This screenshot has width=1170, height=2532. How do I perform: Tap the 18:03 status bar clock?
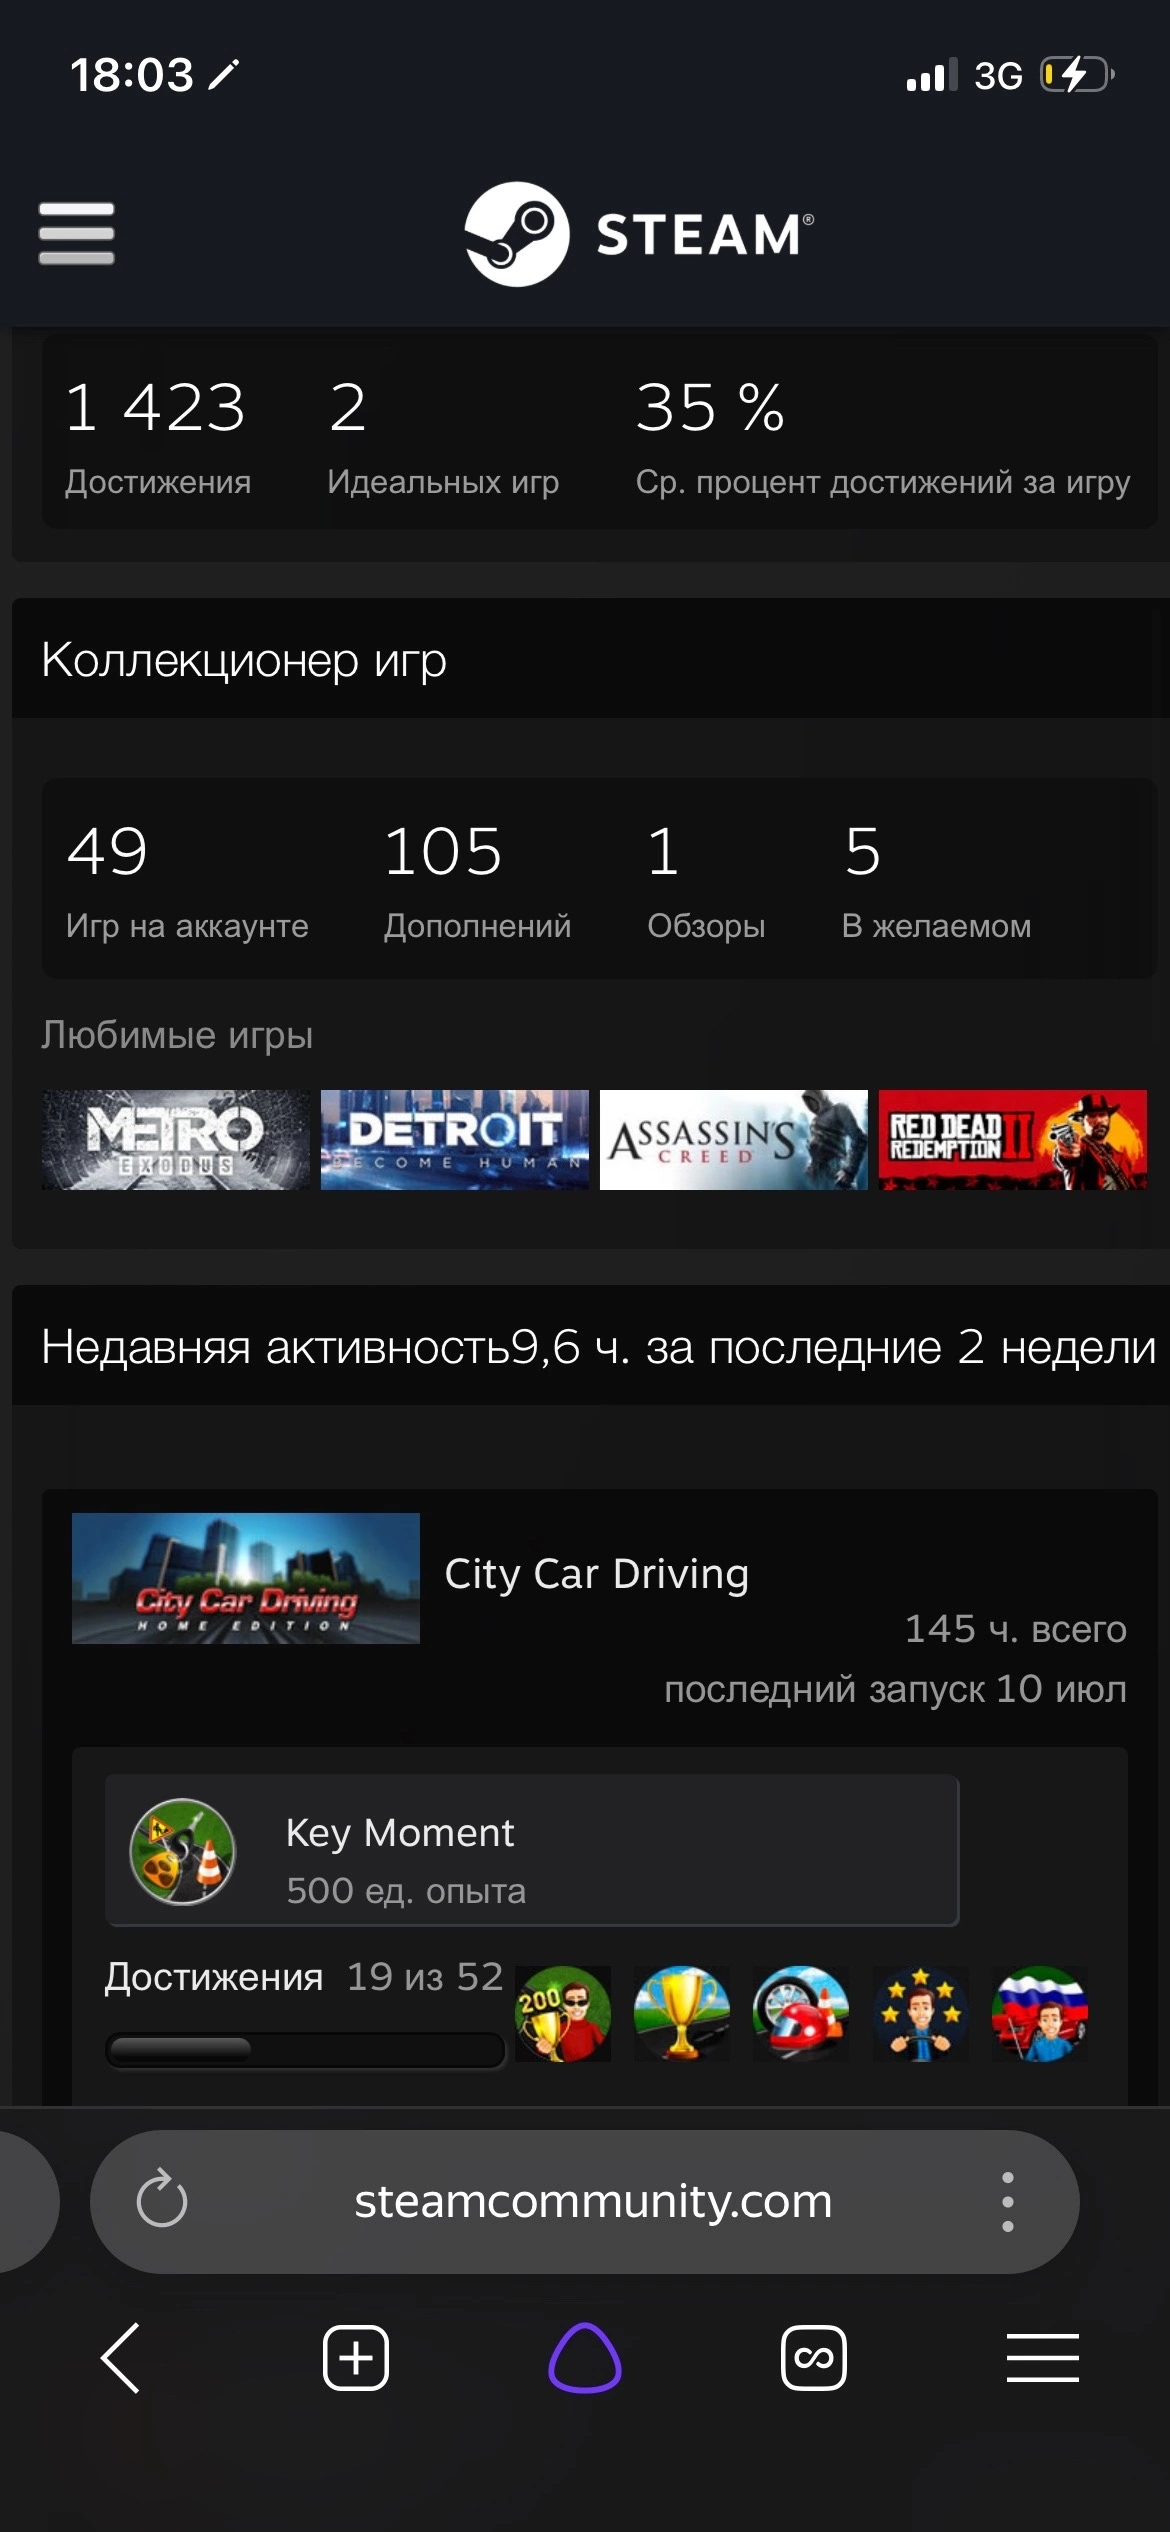click(x=132, y=75)
